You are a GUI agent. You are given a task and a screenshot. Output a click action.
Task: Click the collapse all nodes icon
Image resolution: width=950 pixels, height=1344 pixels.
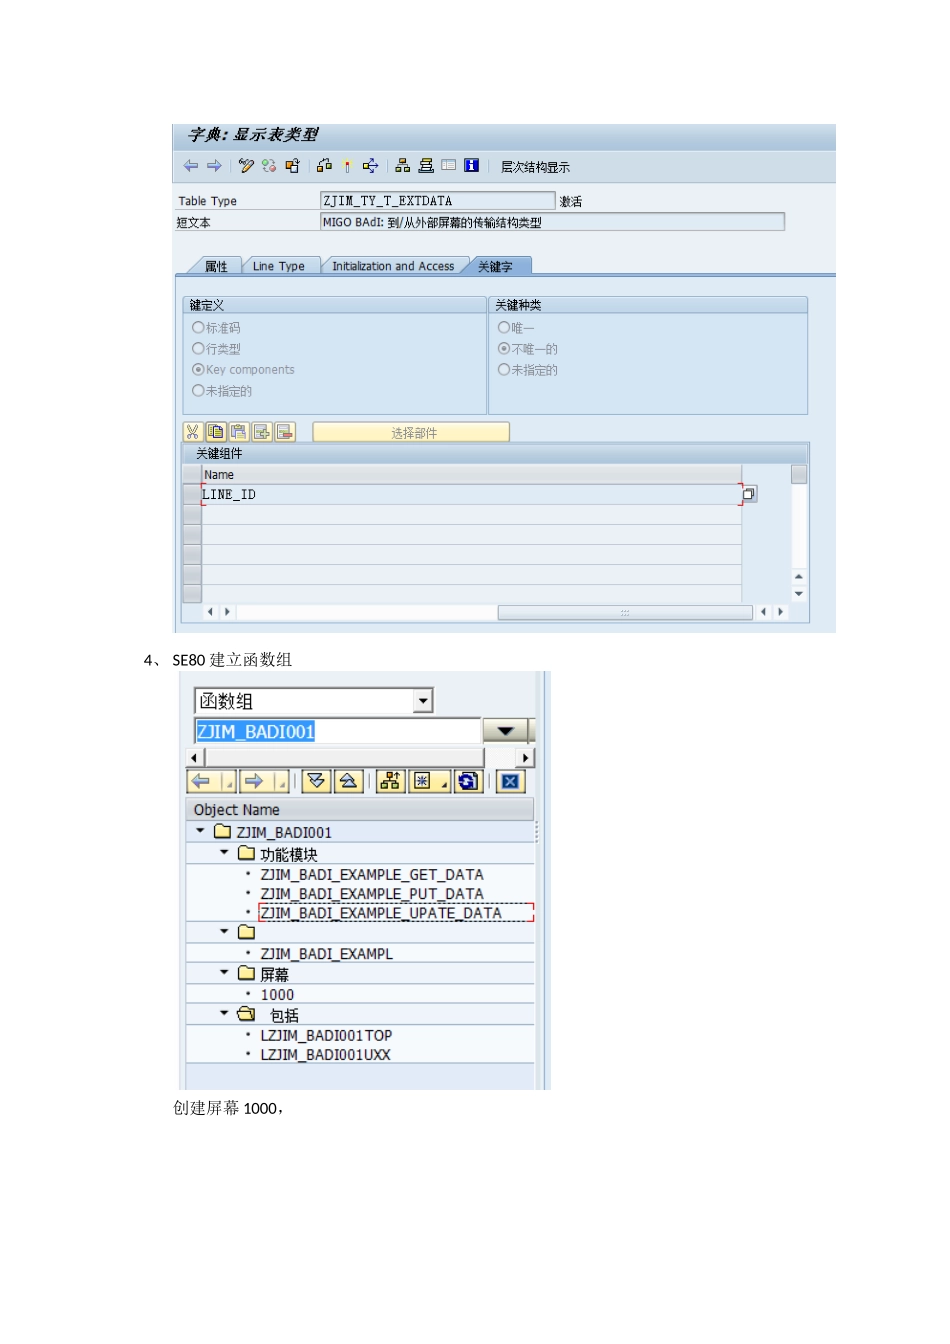pyautogui.click(x=348, y=782)
